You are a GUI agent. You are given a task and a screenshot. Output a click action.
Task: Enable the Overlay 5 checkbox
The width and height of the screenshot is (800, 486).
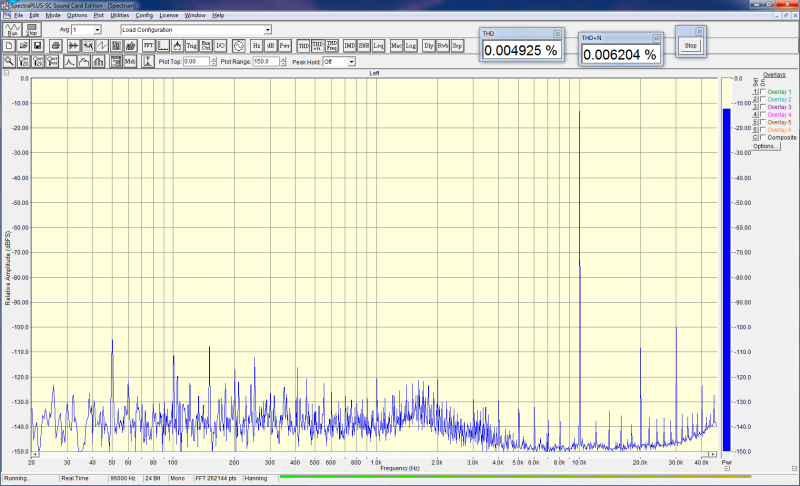point(763,122)
